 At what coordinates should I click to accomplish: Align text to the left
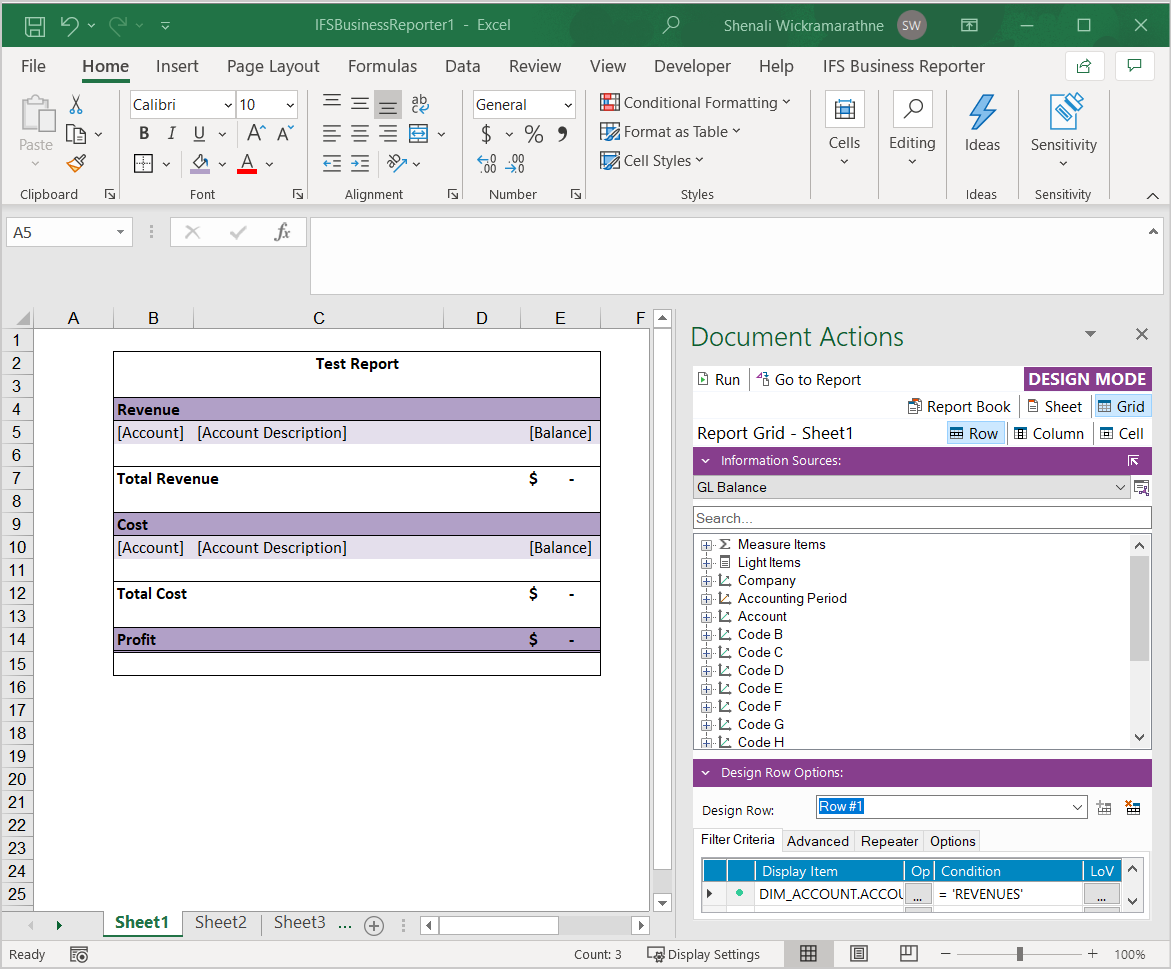(332, 134)
